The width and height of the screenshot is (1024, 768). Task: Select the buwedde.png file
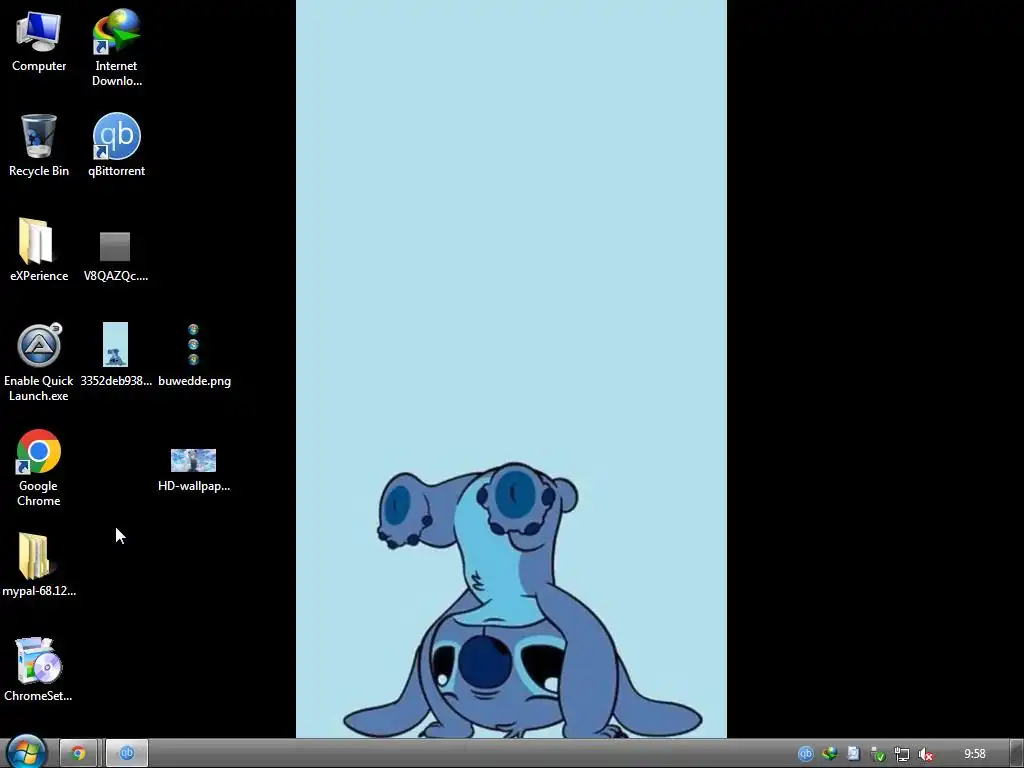(x=194, y=355)
